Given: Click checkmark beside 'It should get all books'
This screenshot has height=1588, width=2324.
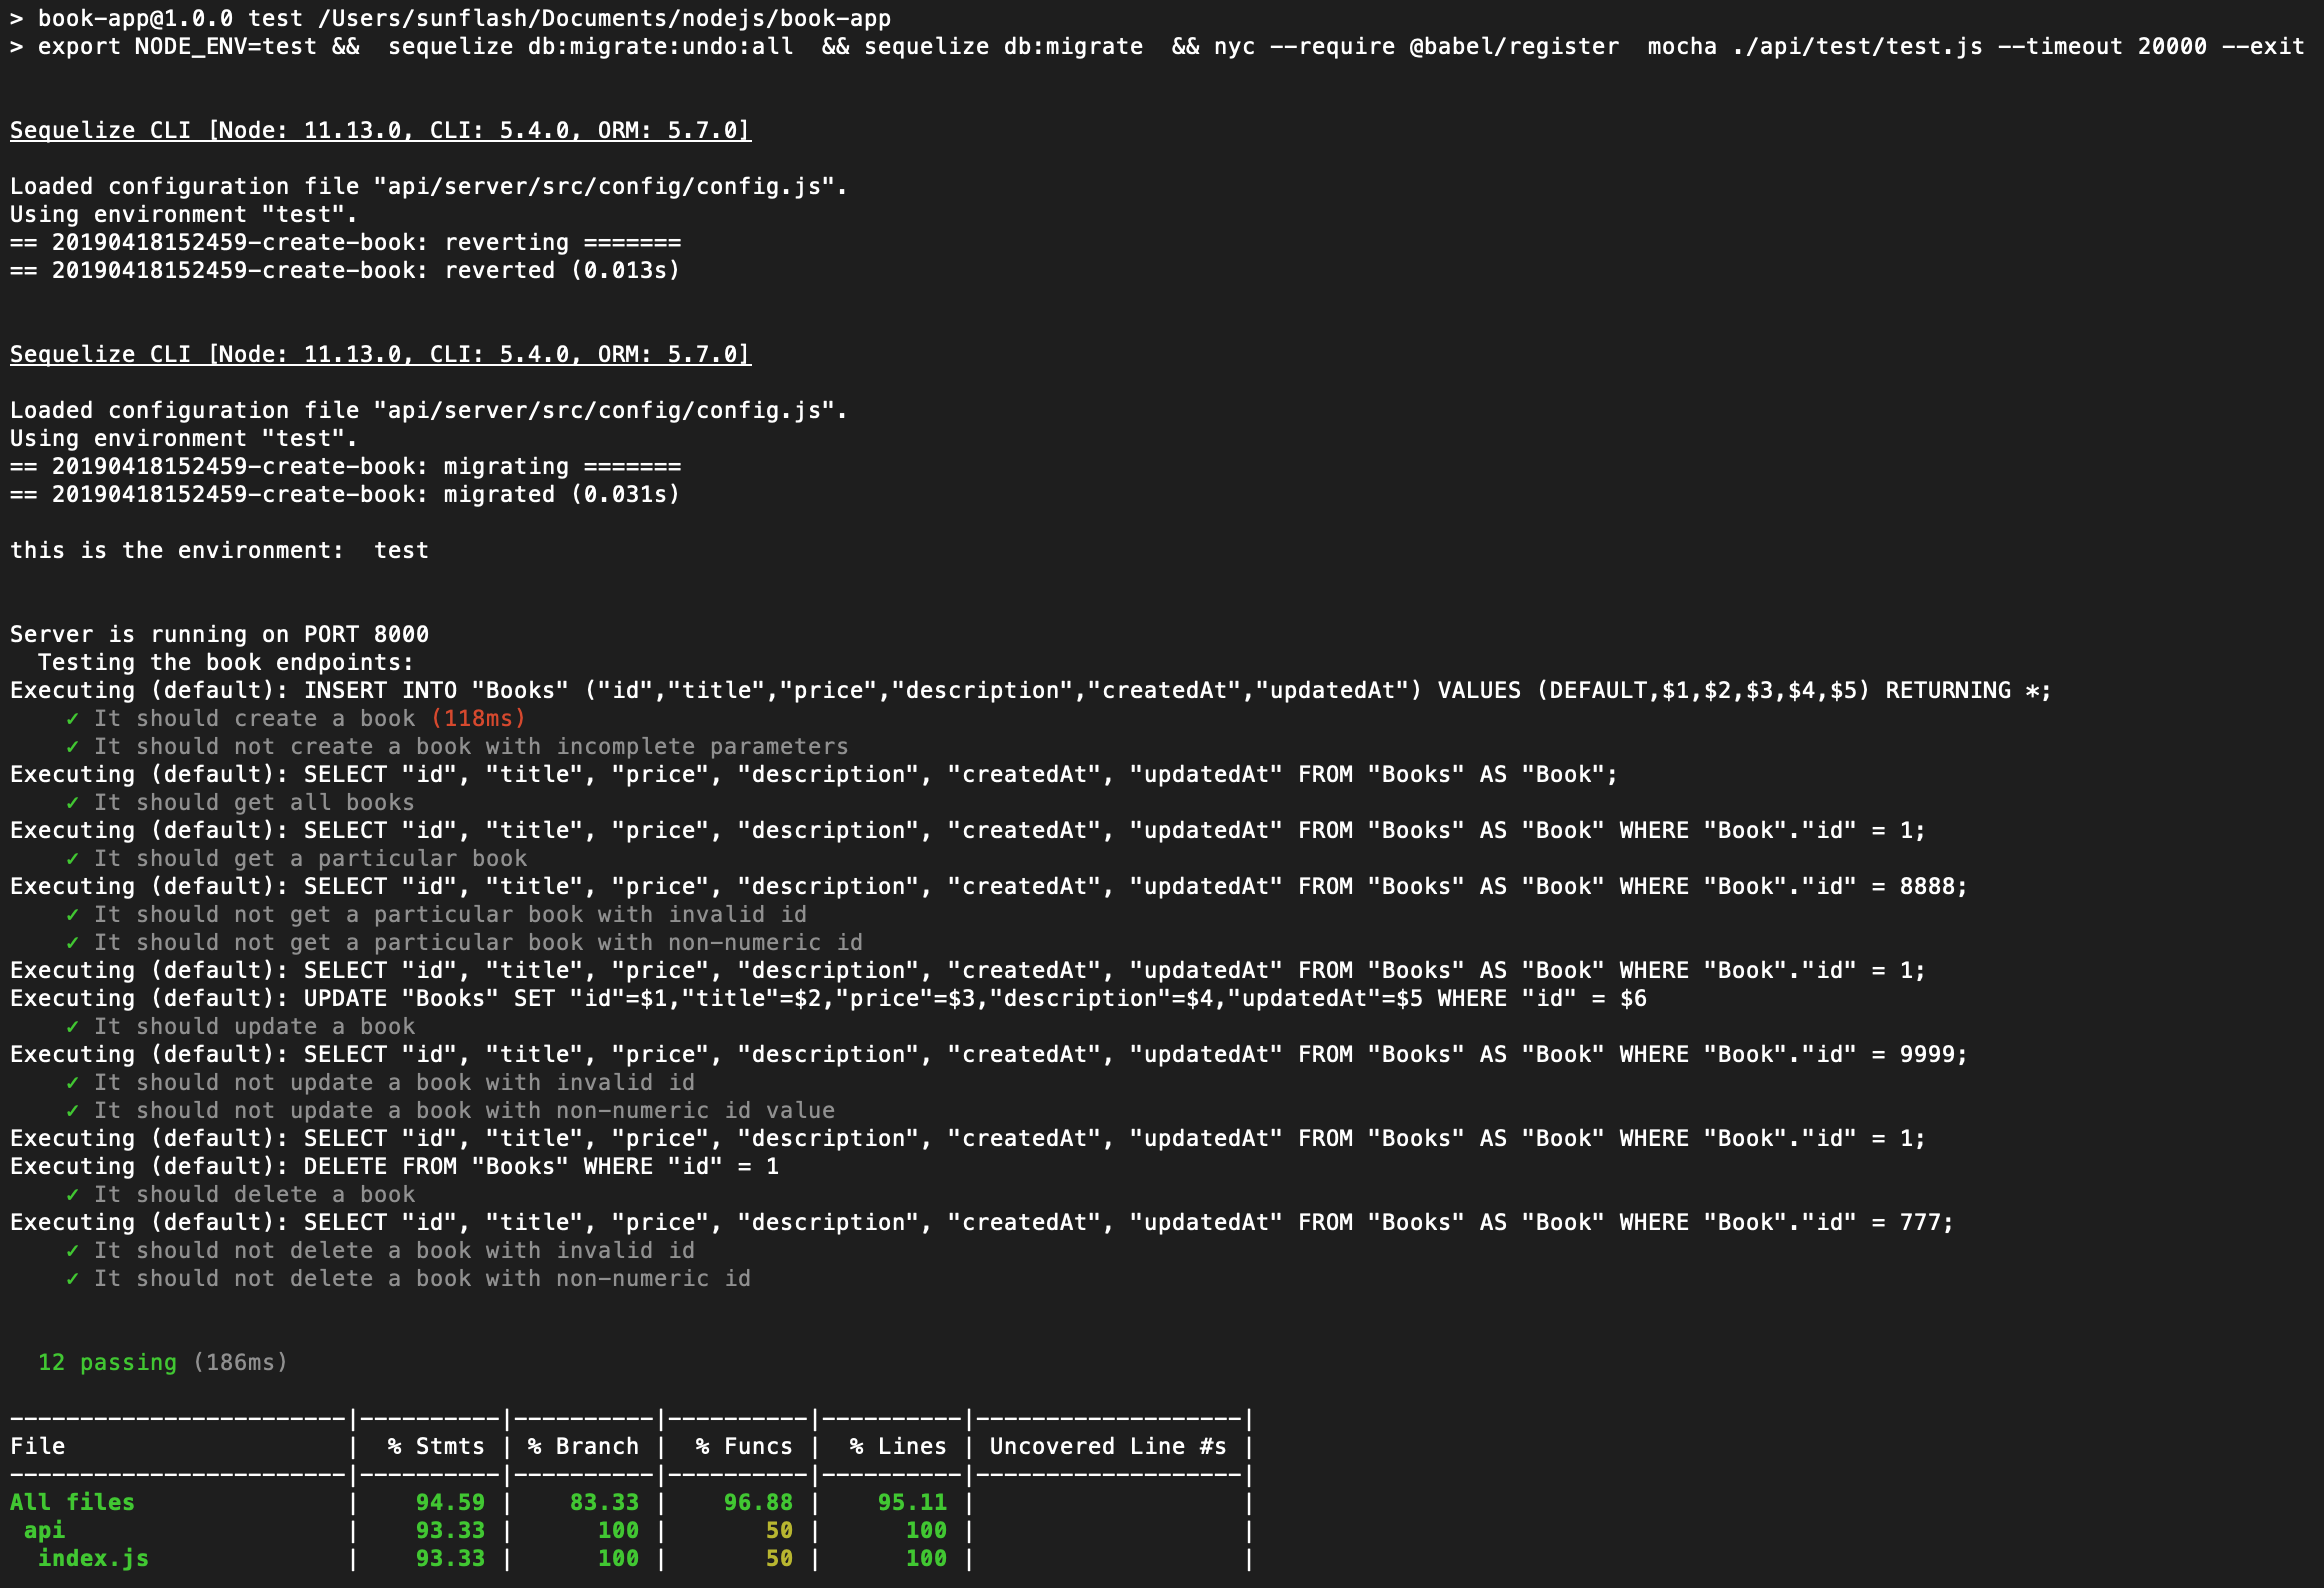Looking at the screenshot, I should tap(72, 803).
